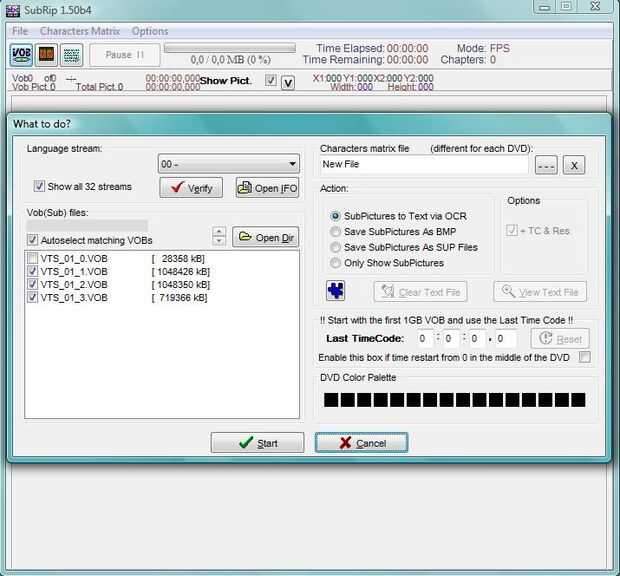Select the VTS_01_3.VOB file name
Screen dimensions: 620x576
tap(74, 298)
